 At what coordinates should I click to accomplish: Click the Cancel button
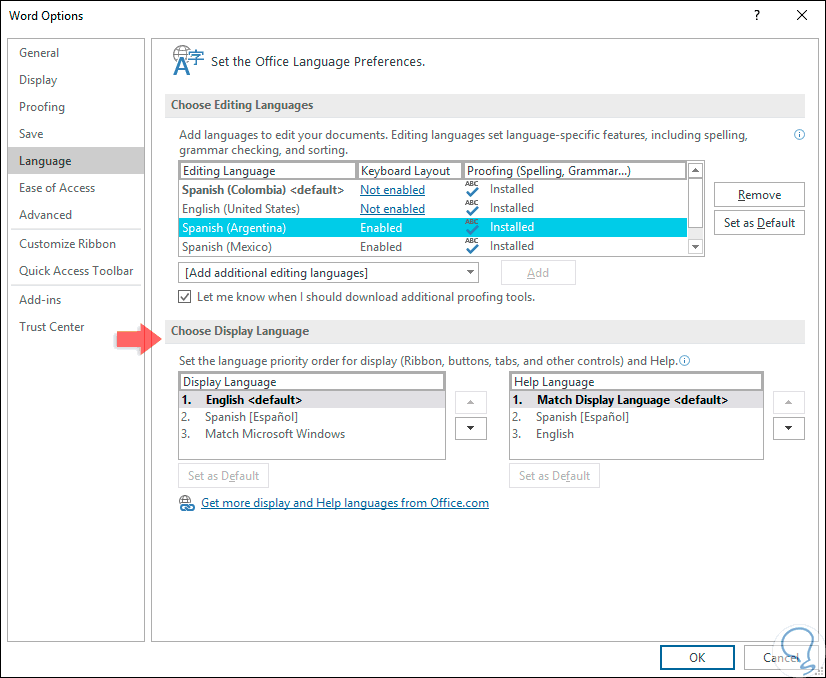(781, 657)
